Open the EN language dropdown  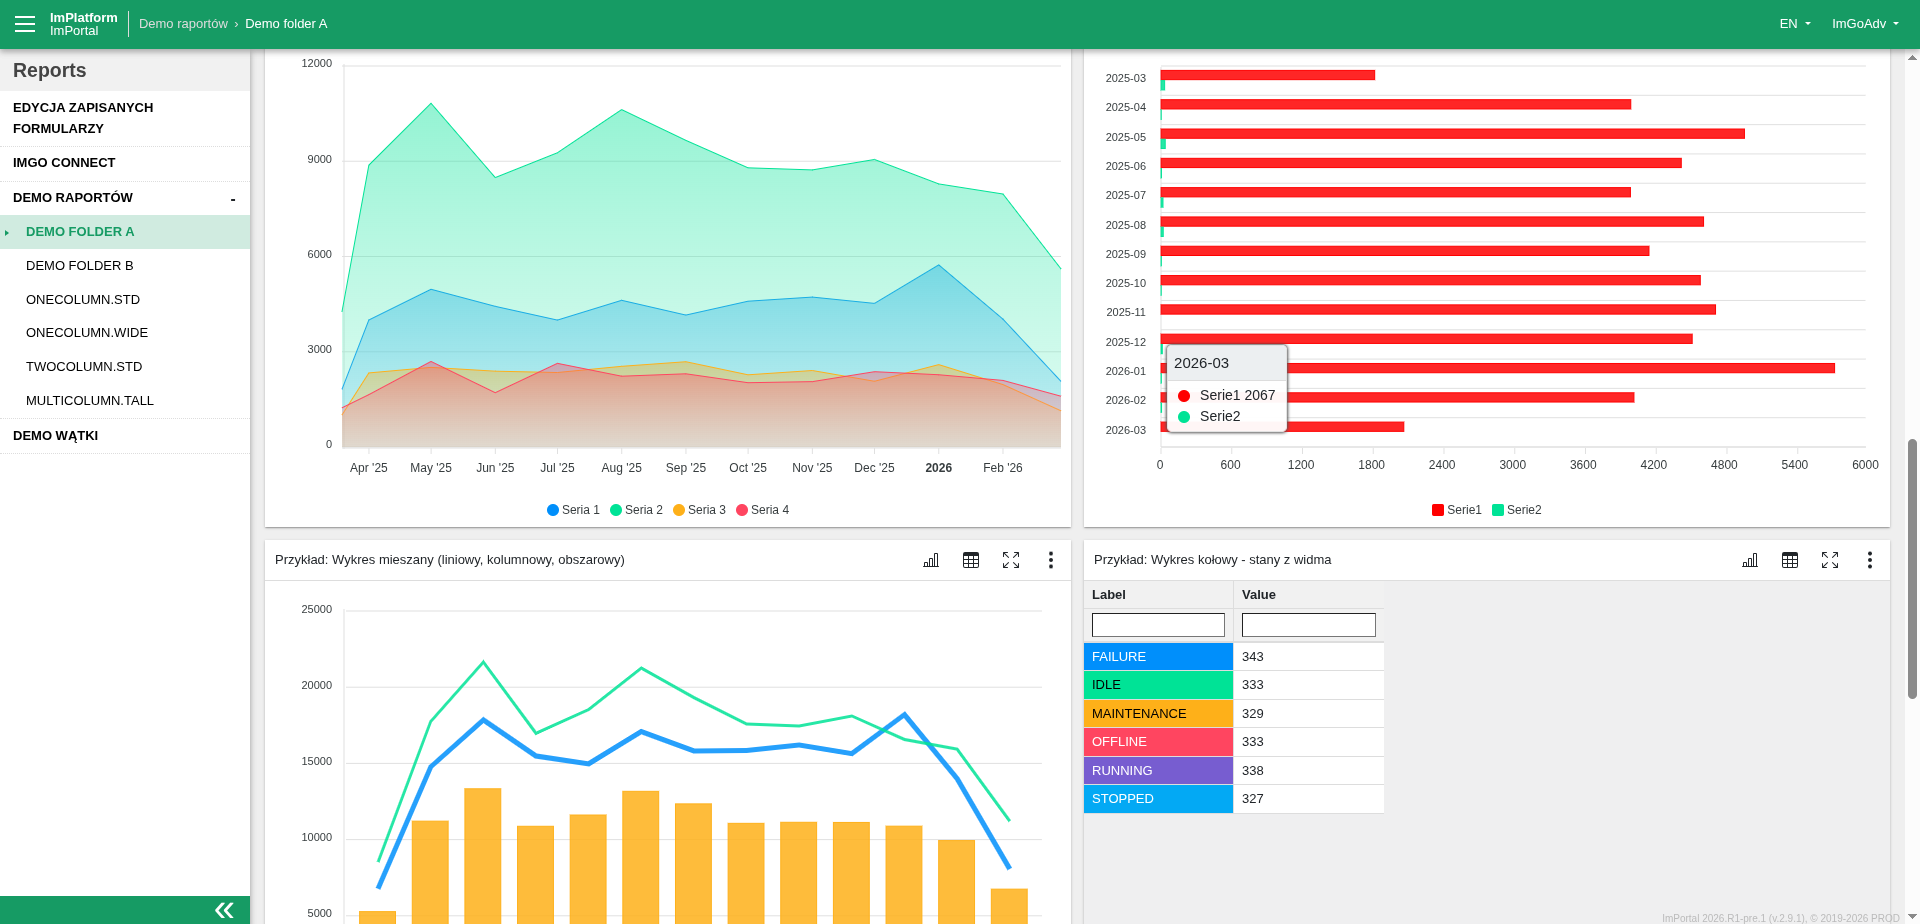tap(1794, 24)
